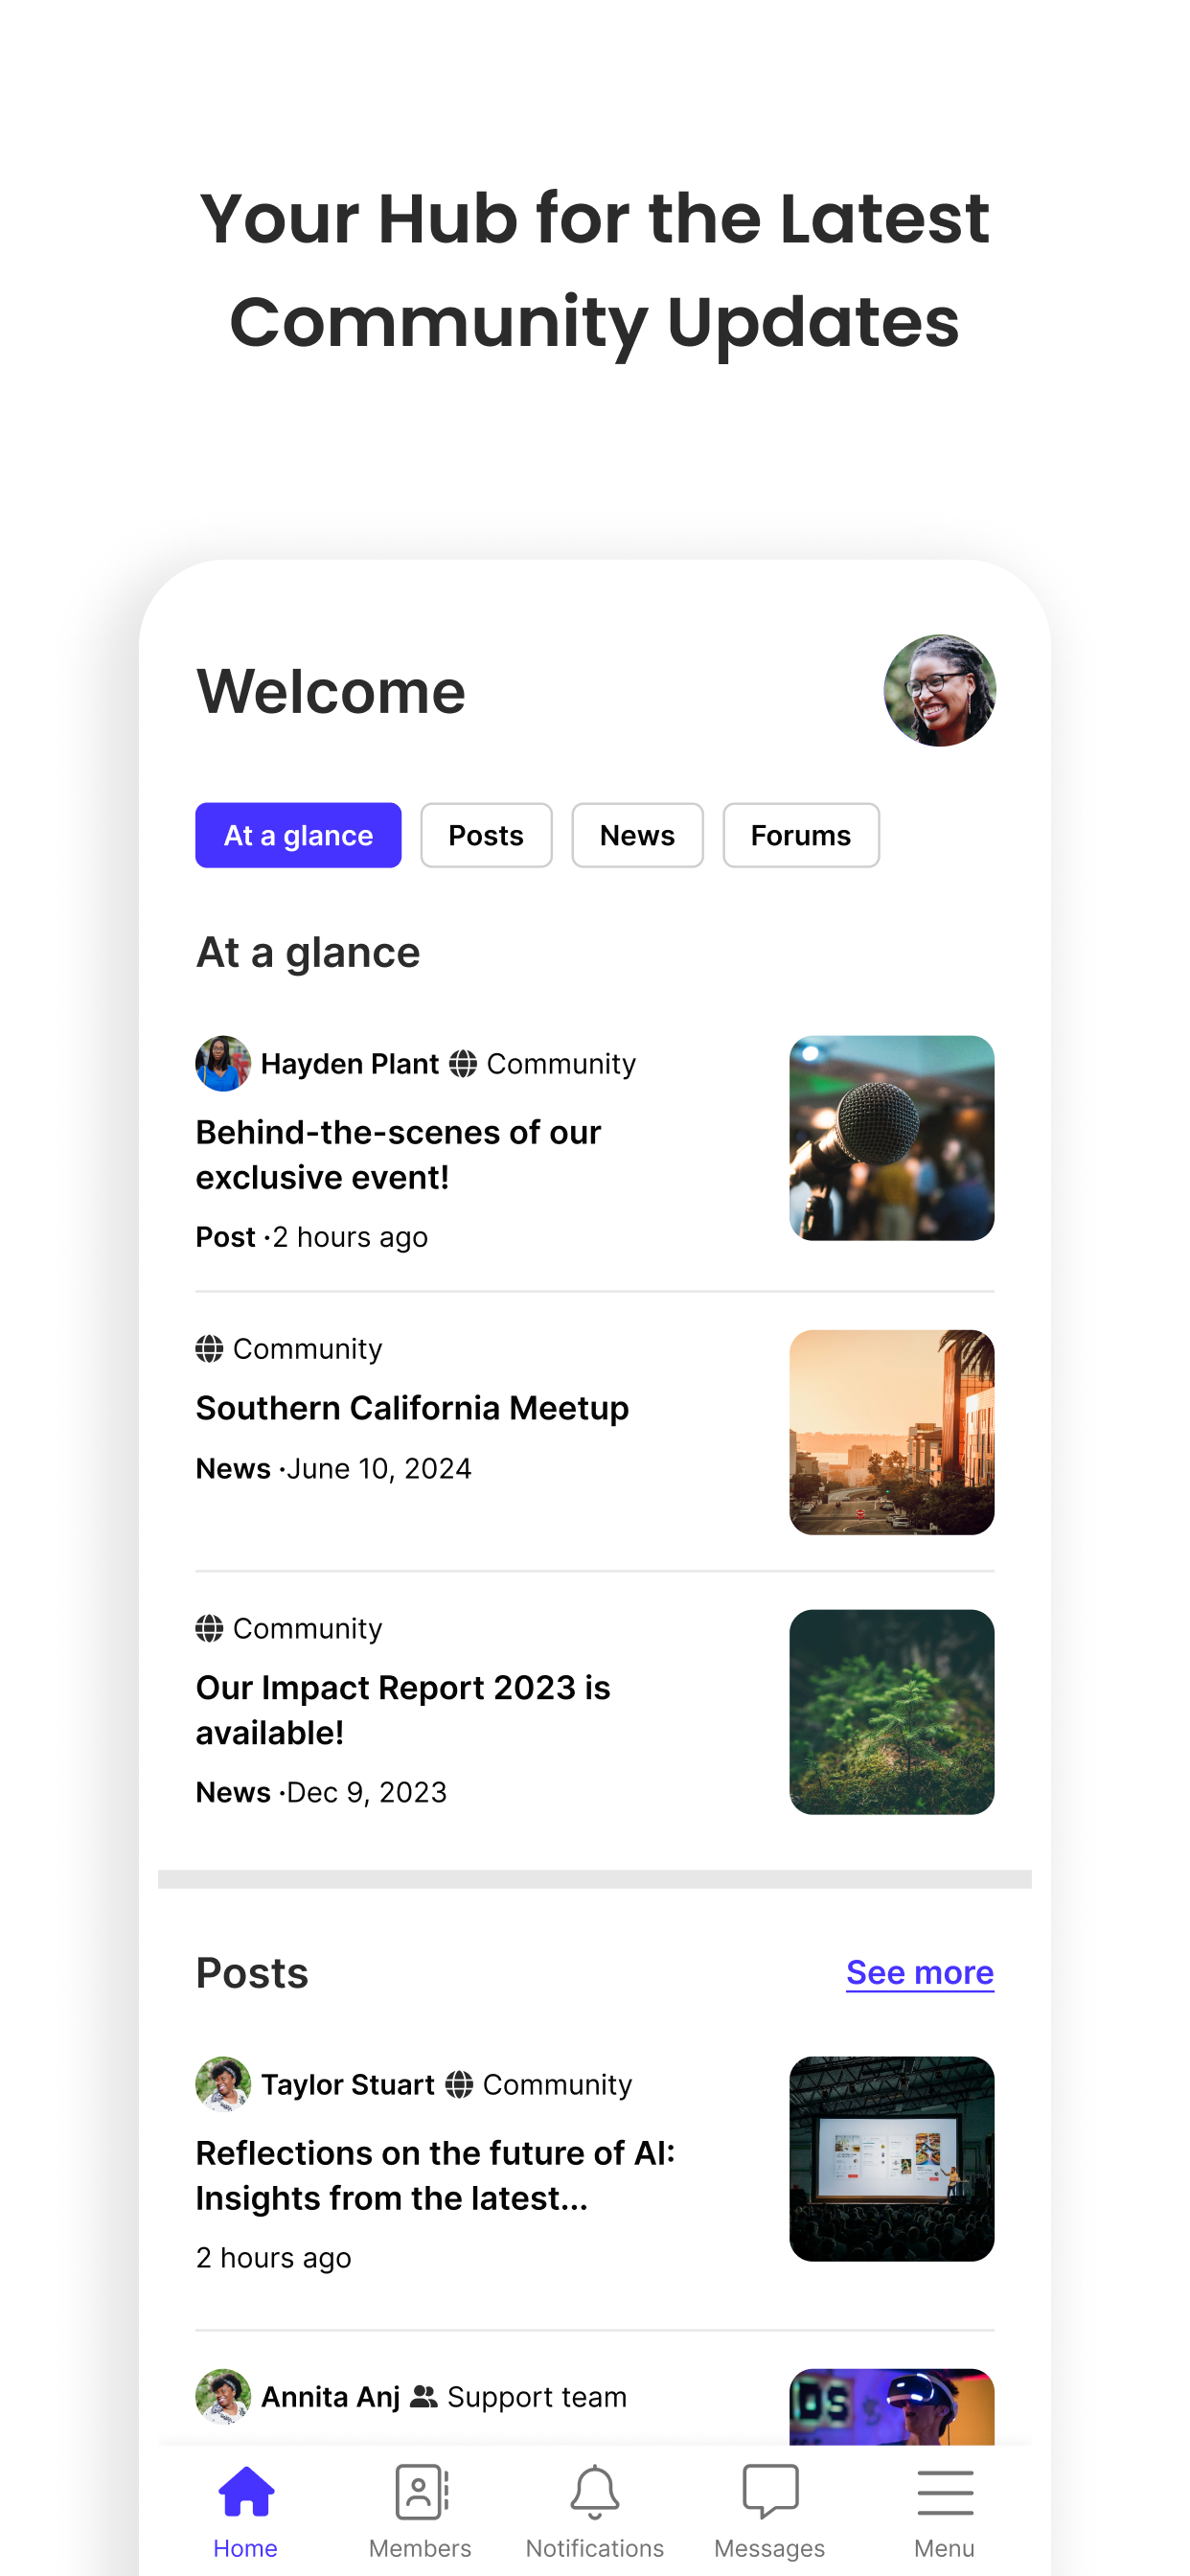Click Hayden Plant author name
Image resolution: width=1190 pixels, height=2576 pixels.
click(350, 1064)
